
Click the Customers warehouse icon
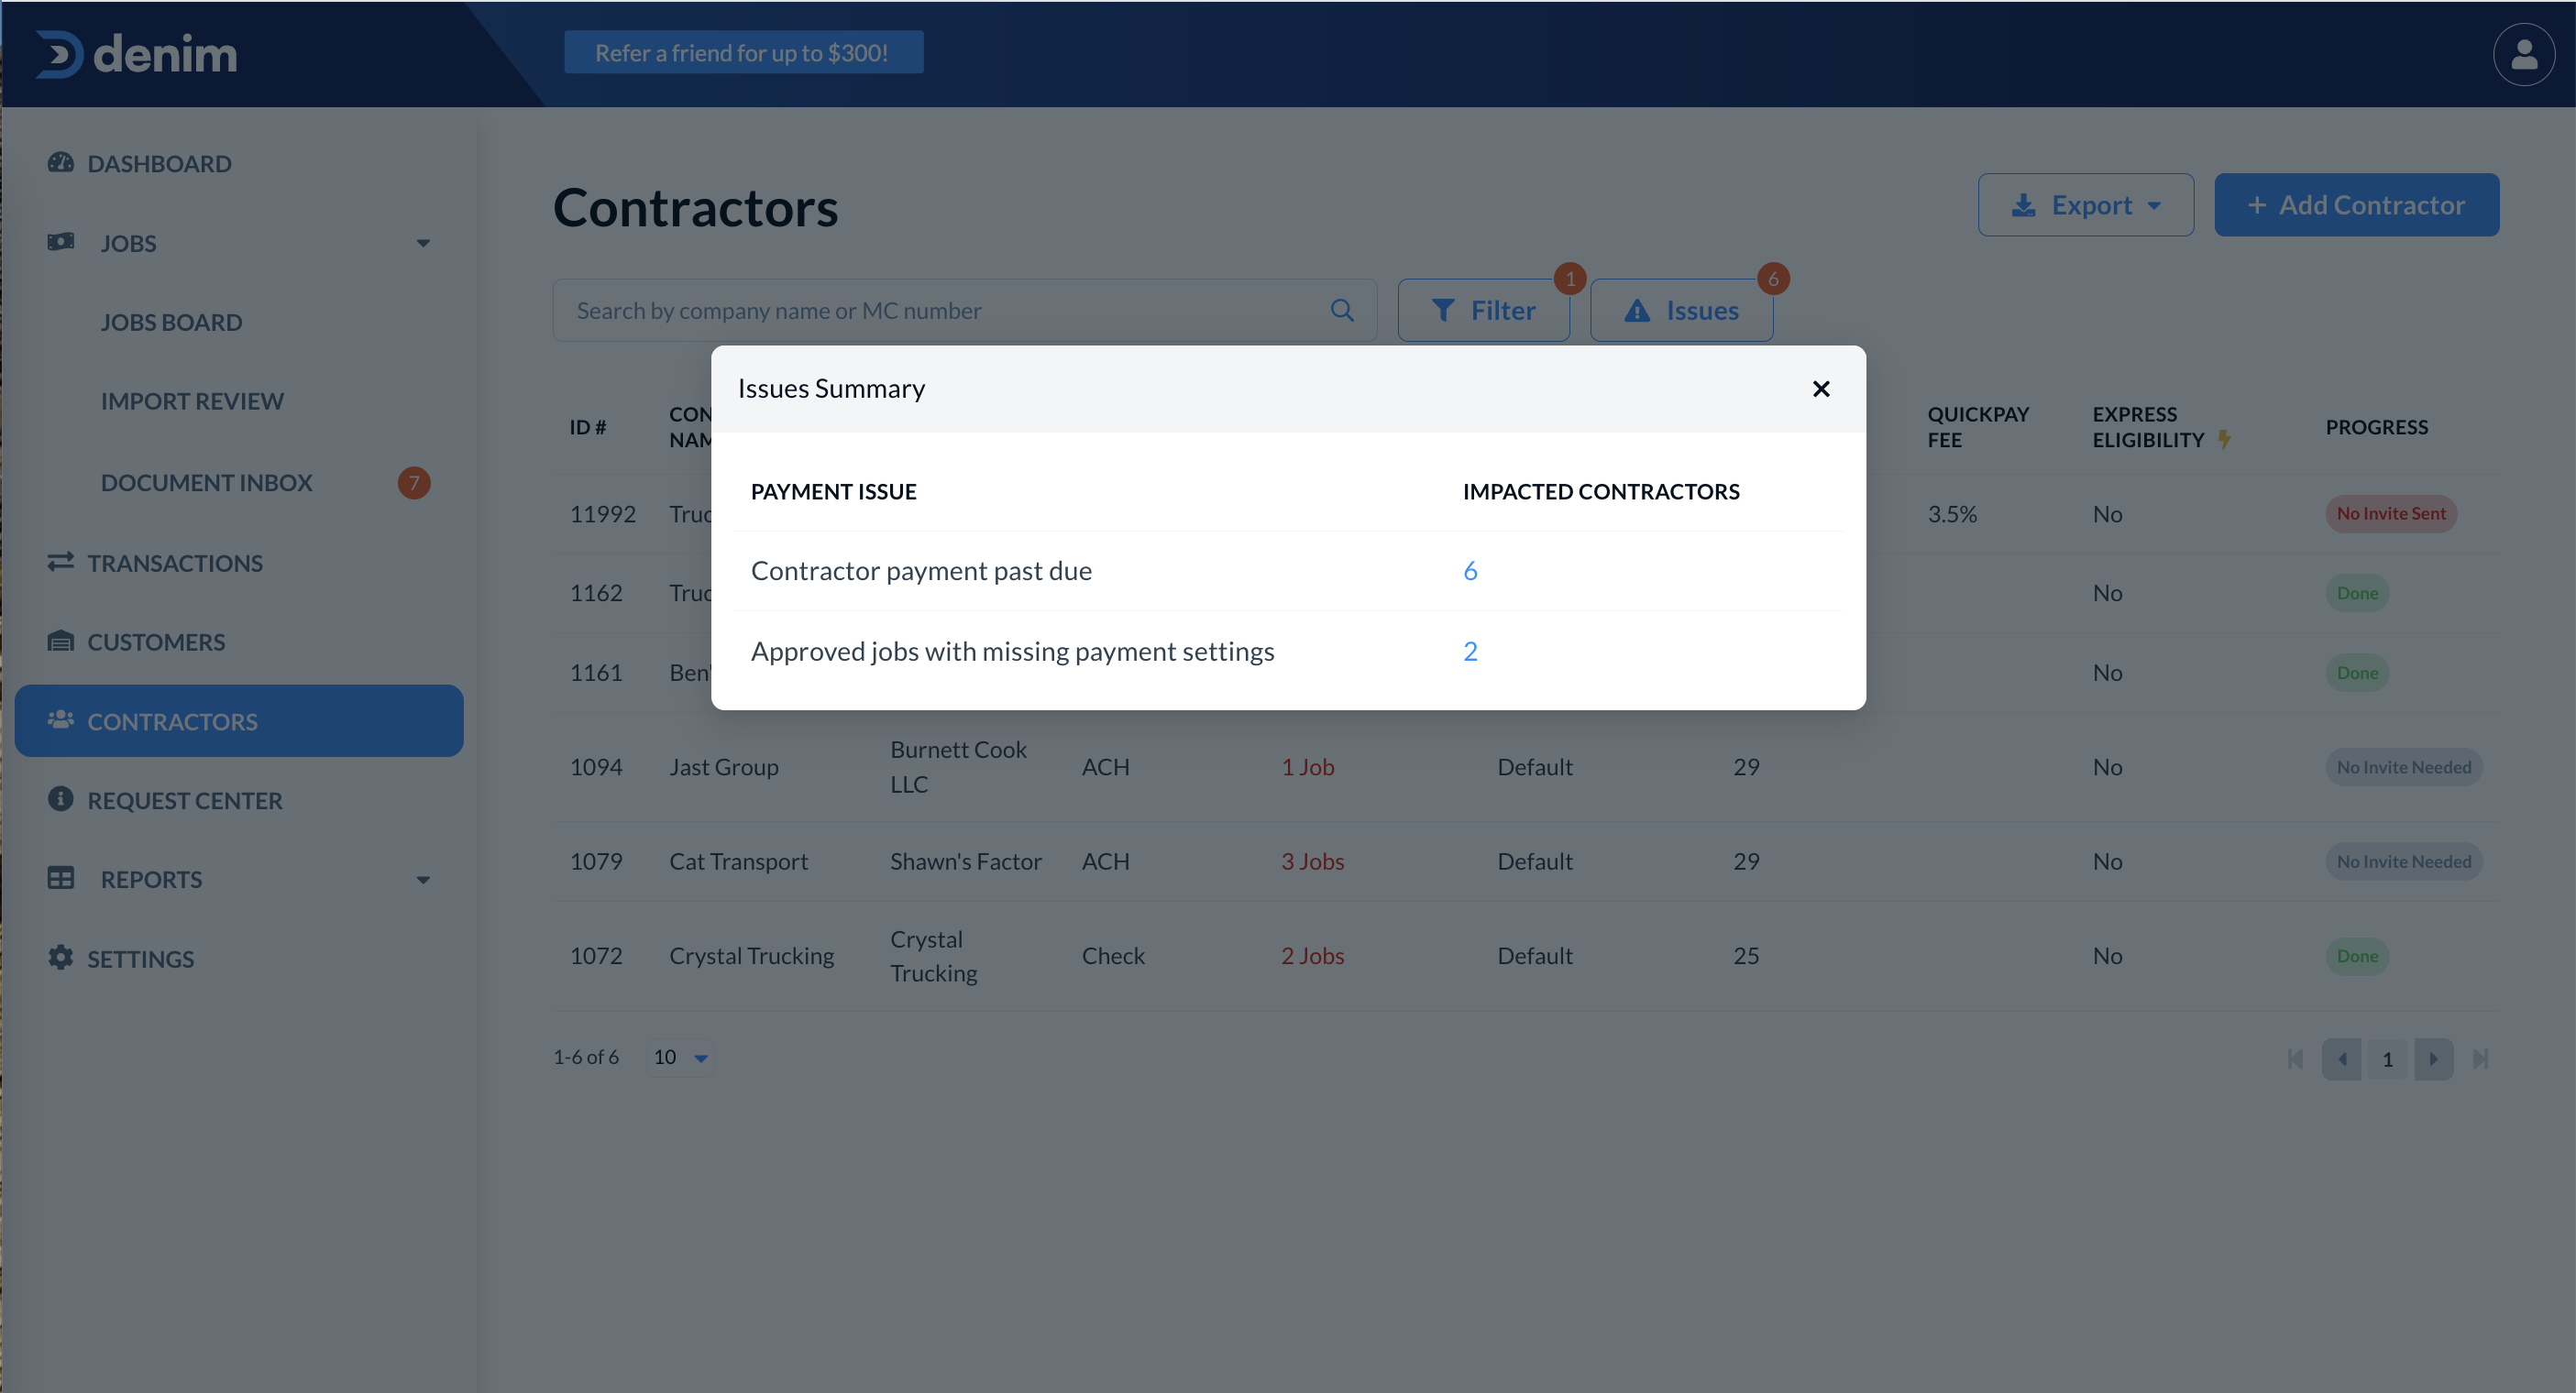click(61, 641)
